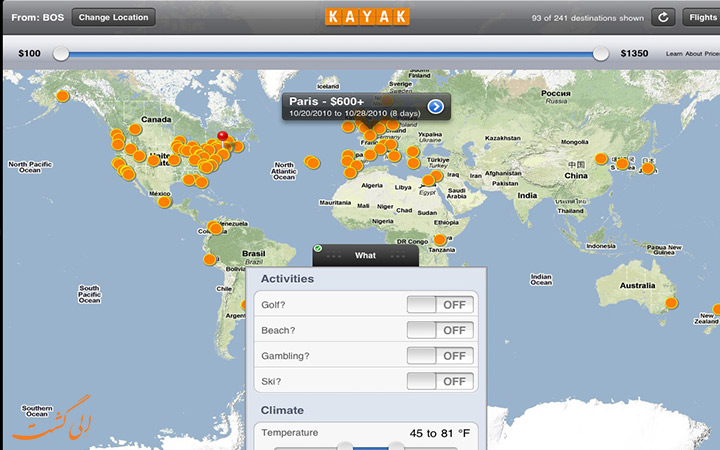
Task: Click the '93 of 241 destinations shown' text
Action: coord(588,18)
